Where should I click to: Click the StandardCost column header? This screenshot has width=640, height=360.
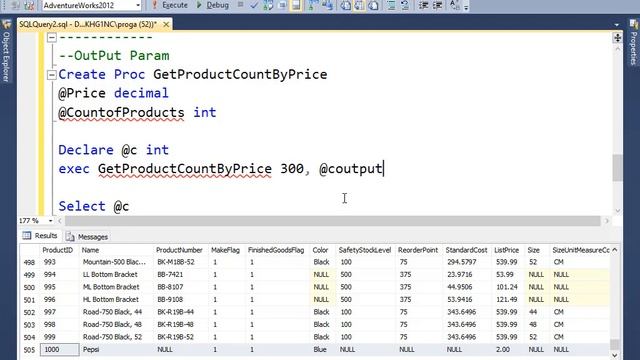point(467,250)
